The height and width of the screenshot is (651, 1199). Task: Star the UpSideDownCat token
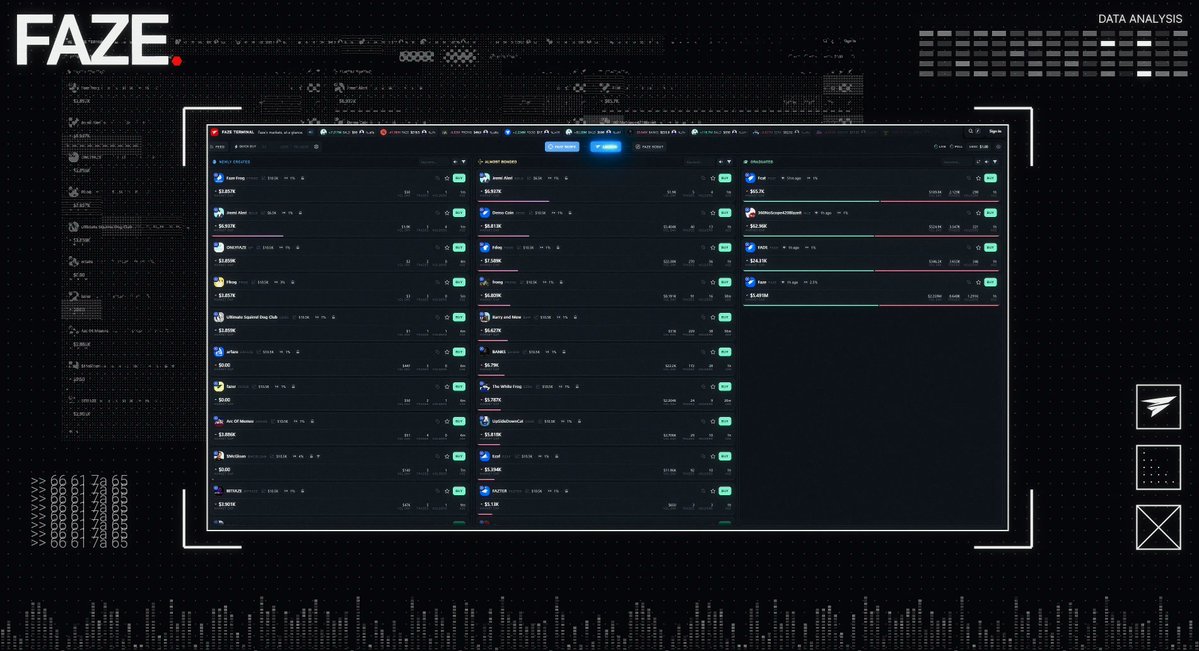713,422
